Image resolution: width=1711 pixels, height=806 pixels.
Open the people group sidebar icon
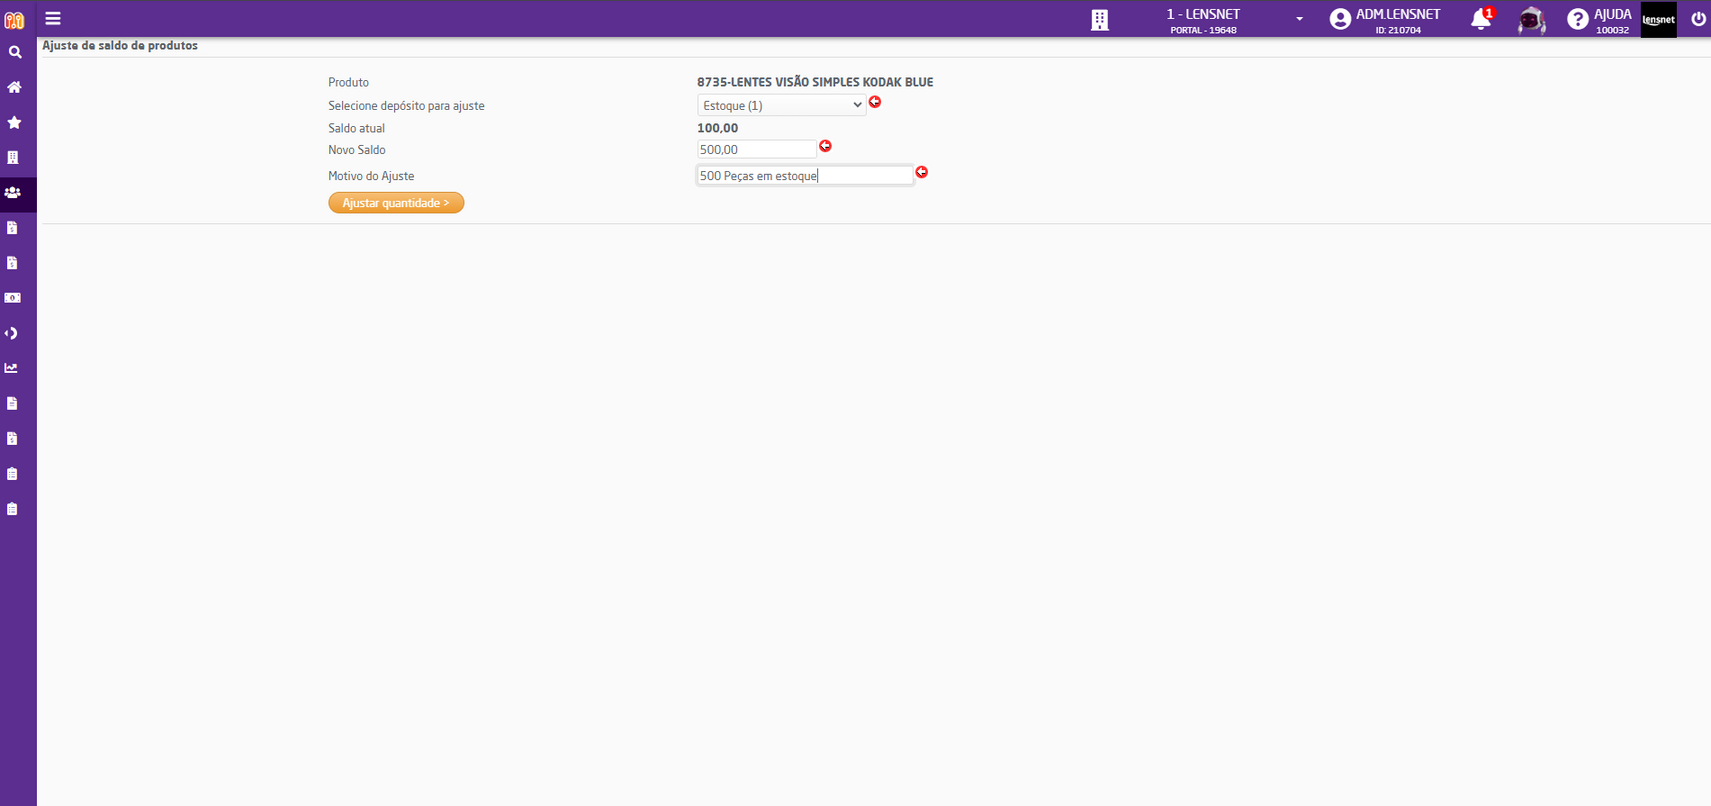tap(13, 192)
